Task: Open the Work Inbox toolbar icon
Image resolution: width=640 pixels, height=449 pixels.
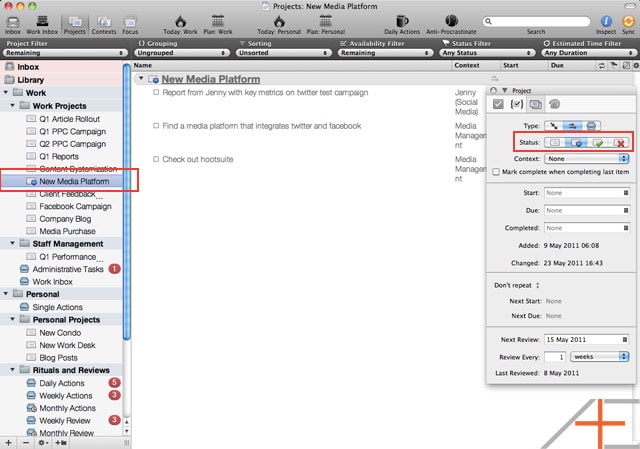Action: coord(42,25)
